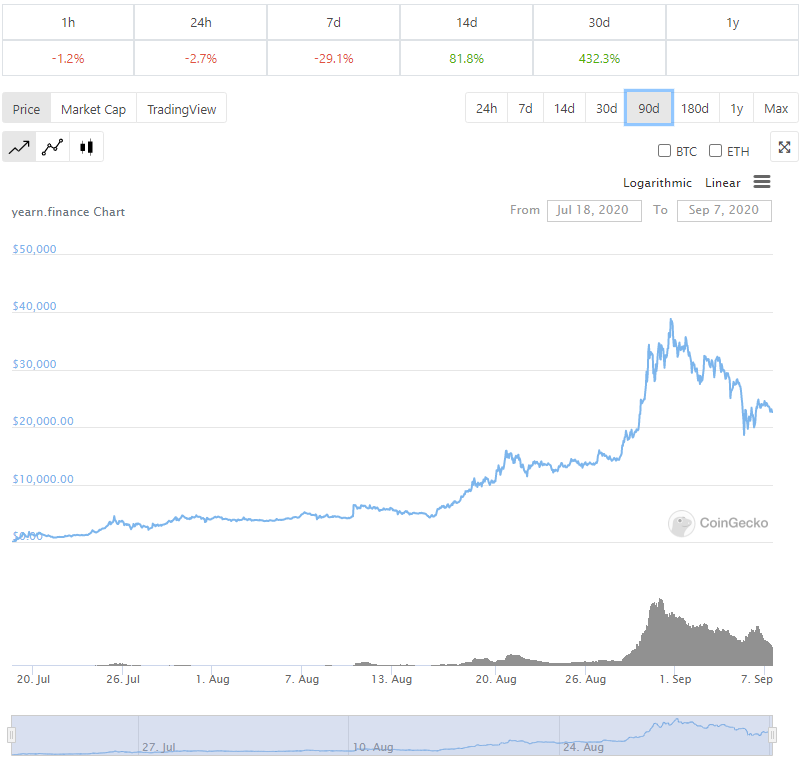Click the price peak near 1. Sep
804x765 pixels.
(671, 320)
